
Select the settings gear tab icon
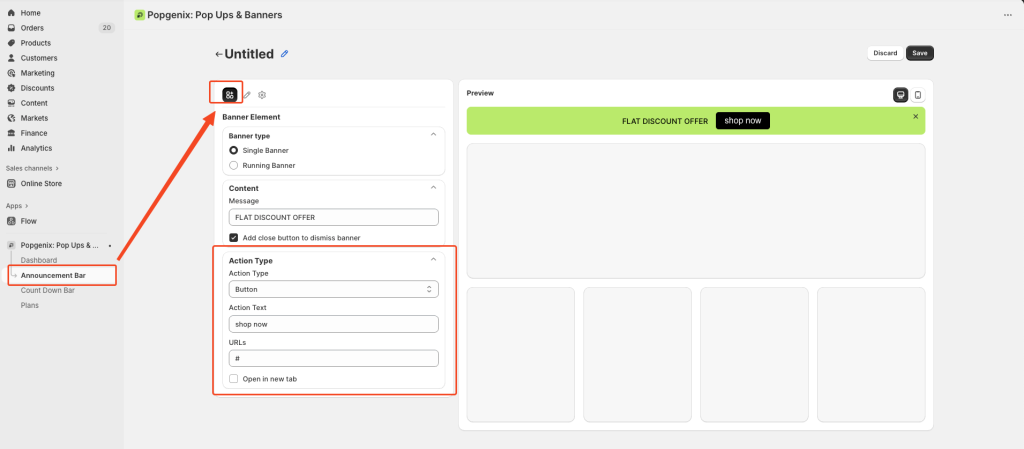tap(262, 95)
